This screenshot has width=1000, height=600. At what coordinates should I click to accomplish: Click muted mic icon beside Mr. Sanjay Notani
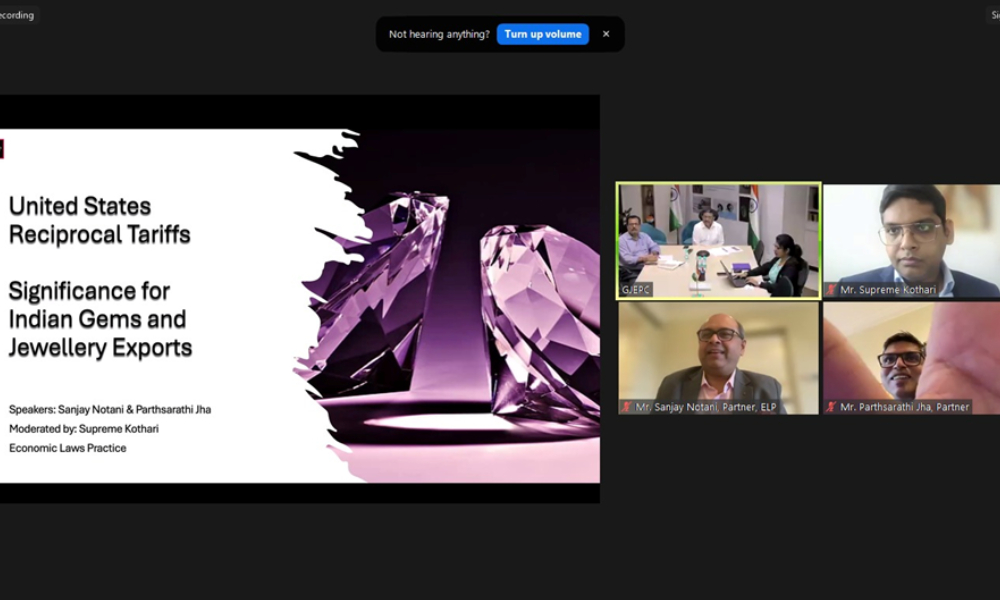(627, 407)
